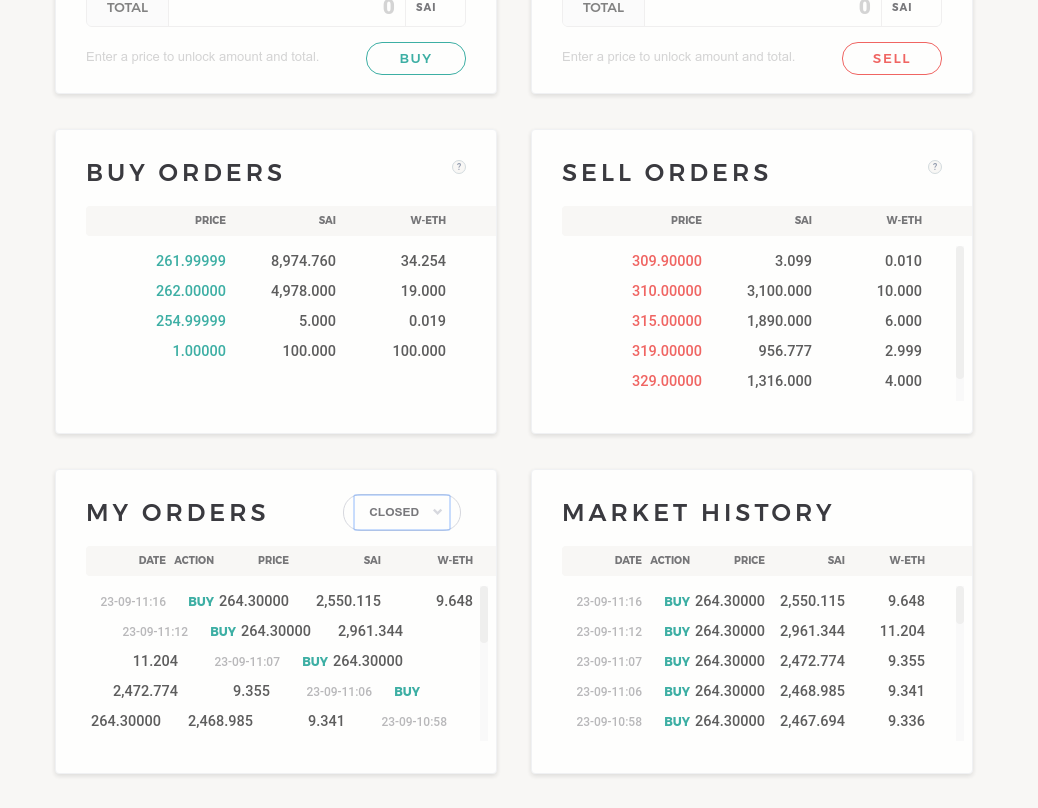Click the SELL button
Image resolution: width=1038 pixels, height=808 pixels.
click(891, 58)
